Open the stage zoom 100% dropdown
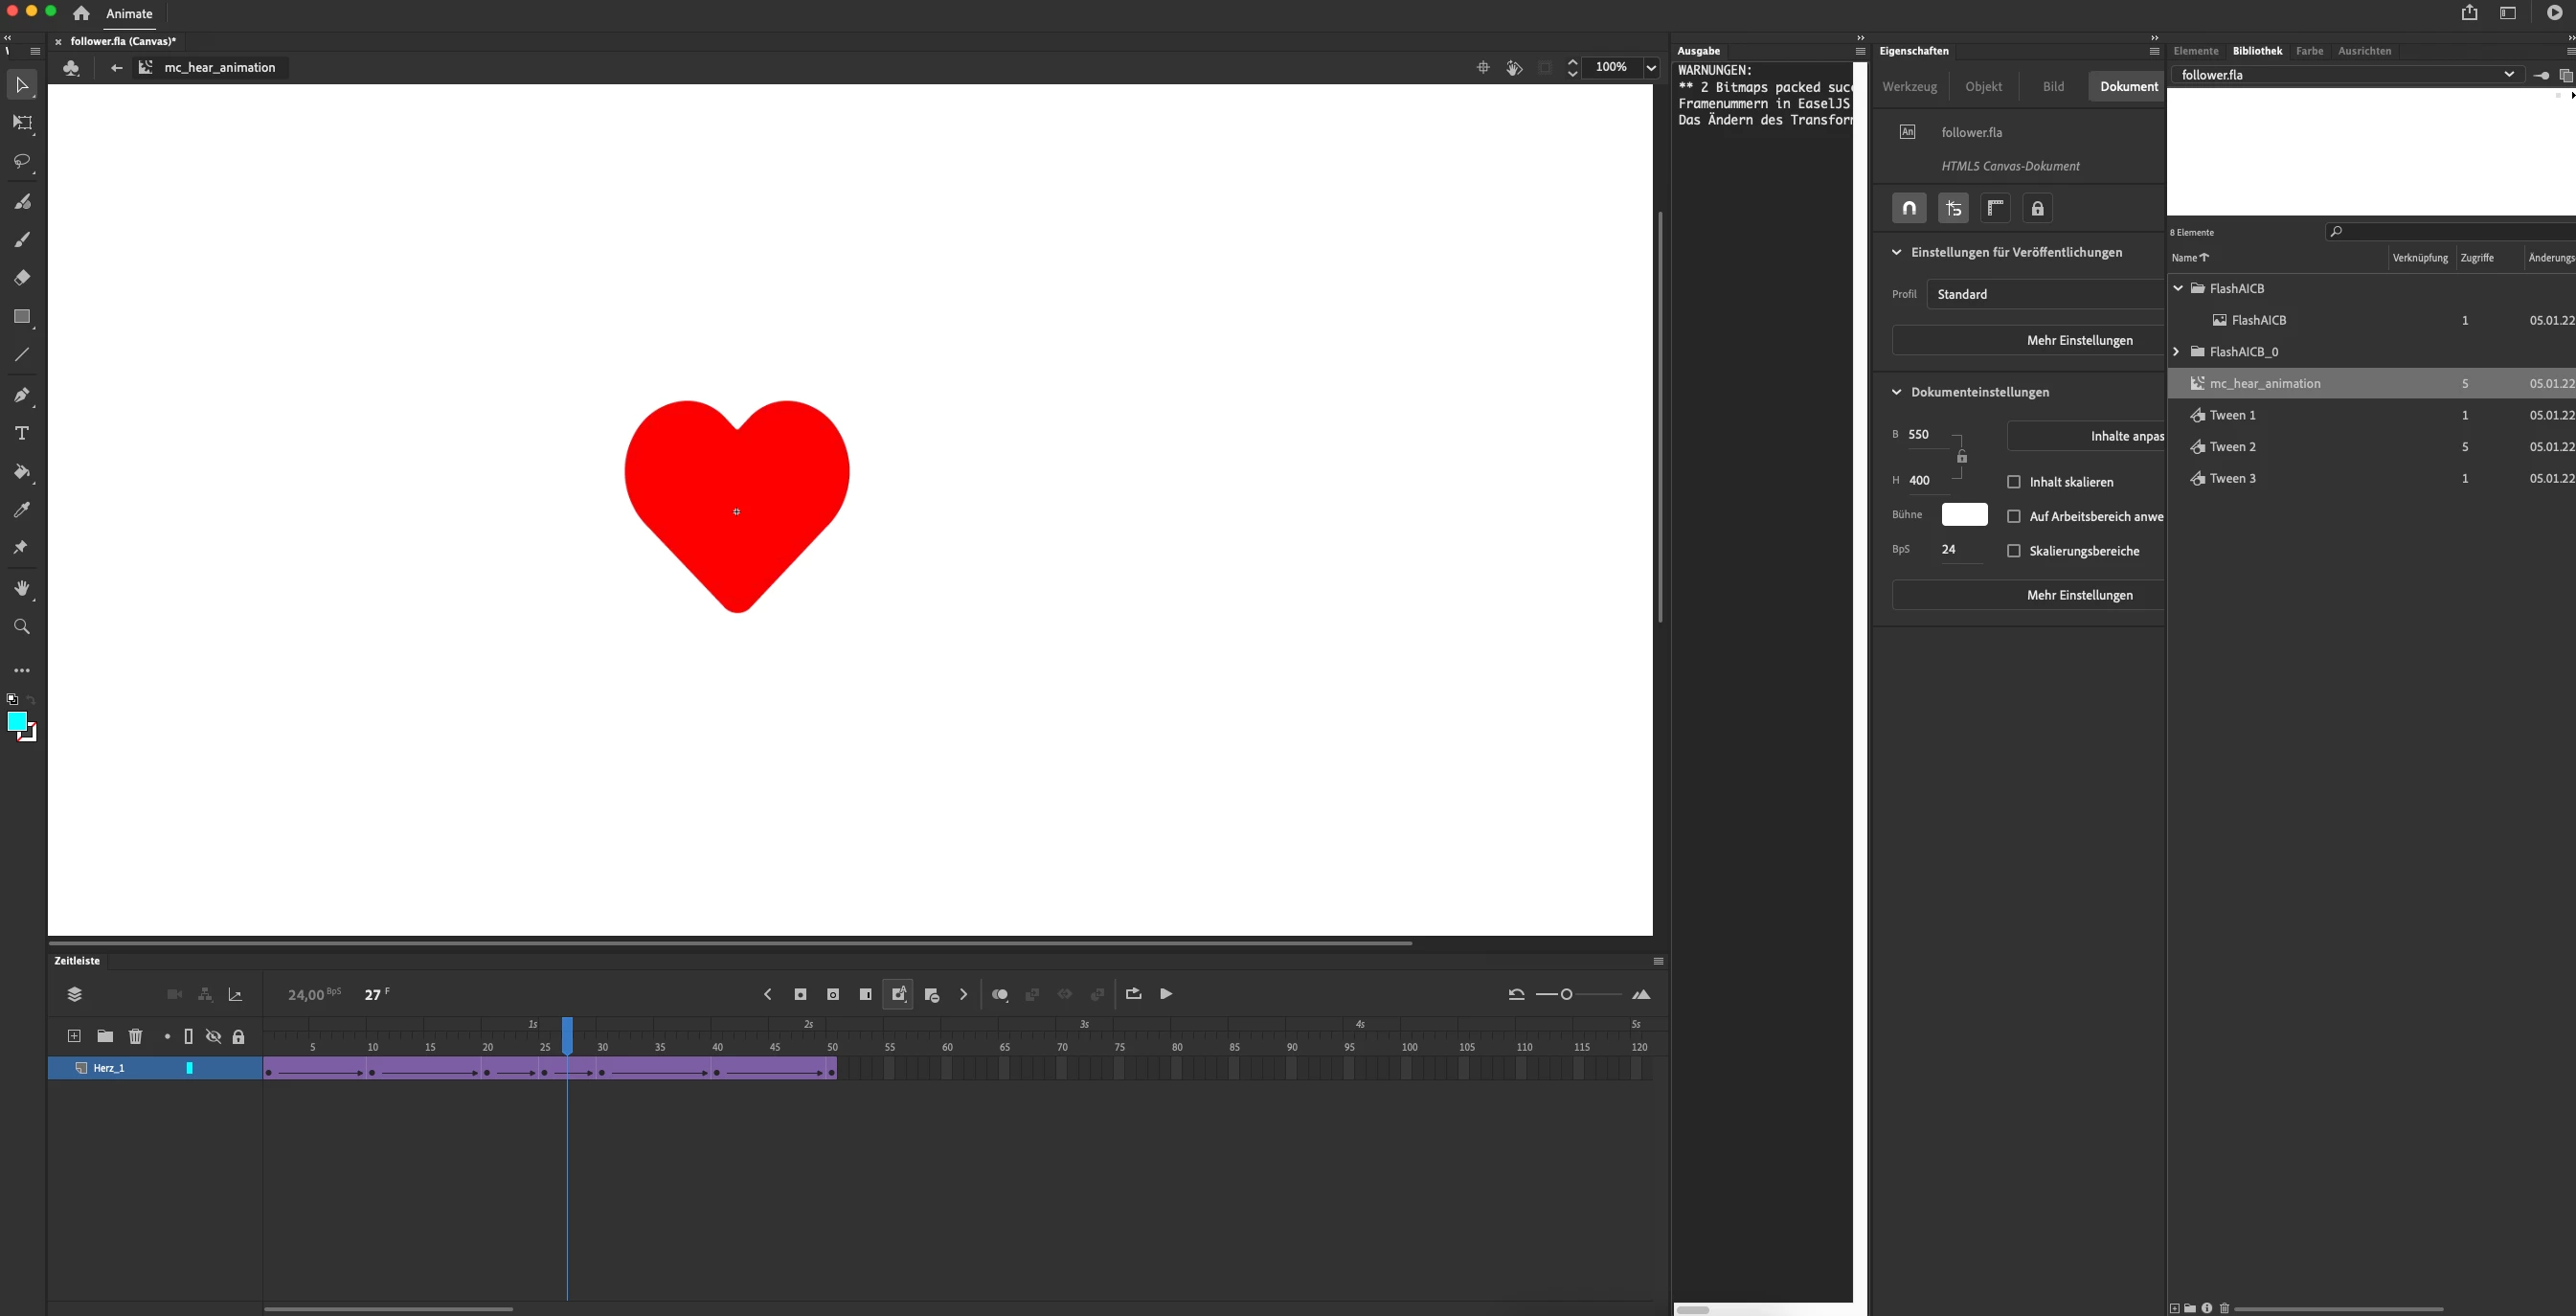This screenshot has width=2576, height=1316. 1651,68
